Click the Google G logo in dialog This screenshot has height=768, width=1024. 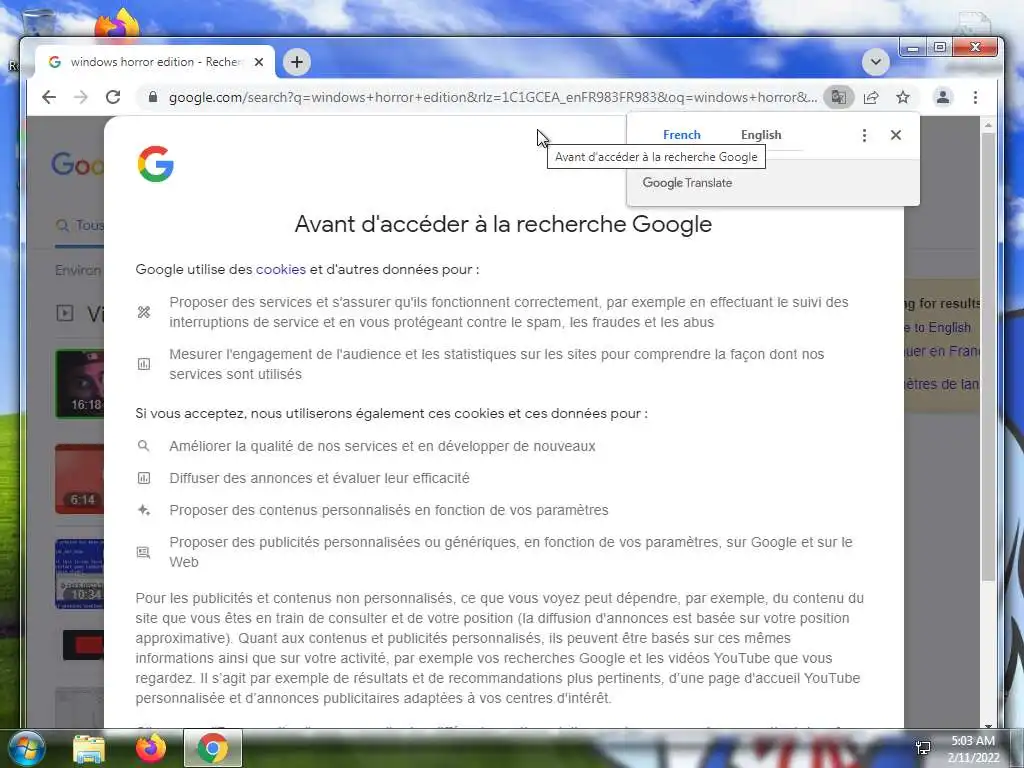click(x=155, y=164)
